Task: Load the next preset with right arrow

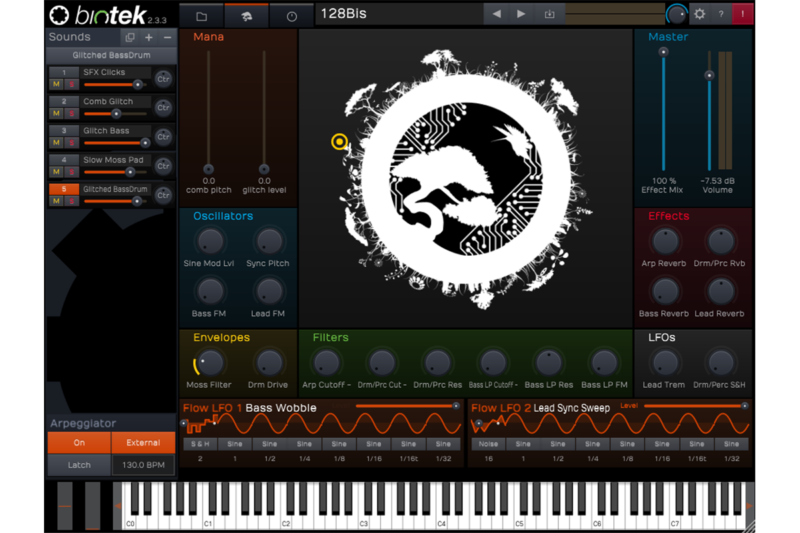Action: point(521,14)
